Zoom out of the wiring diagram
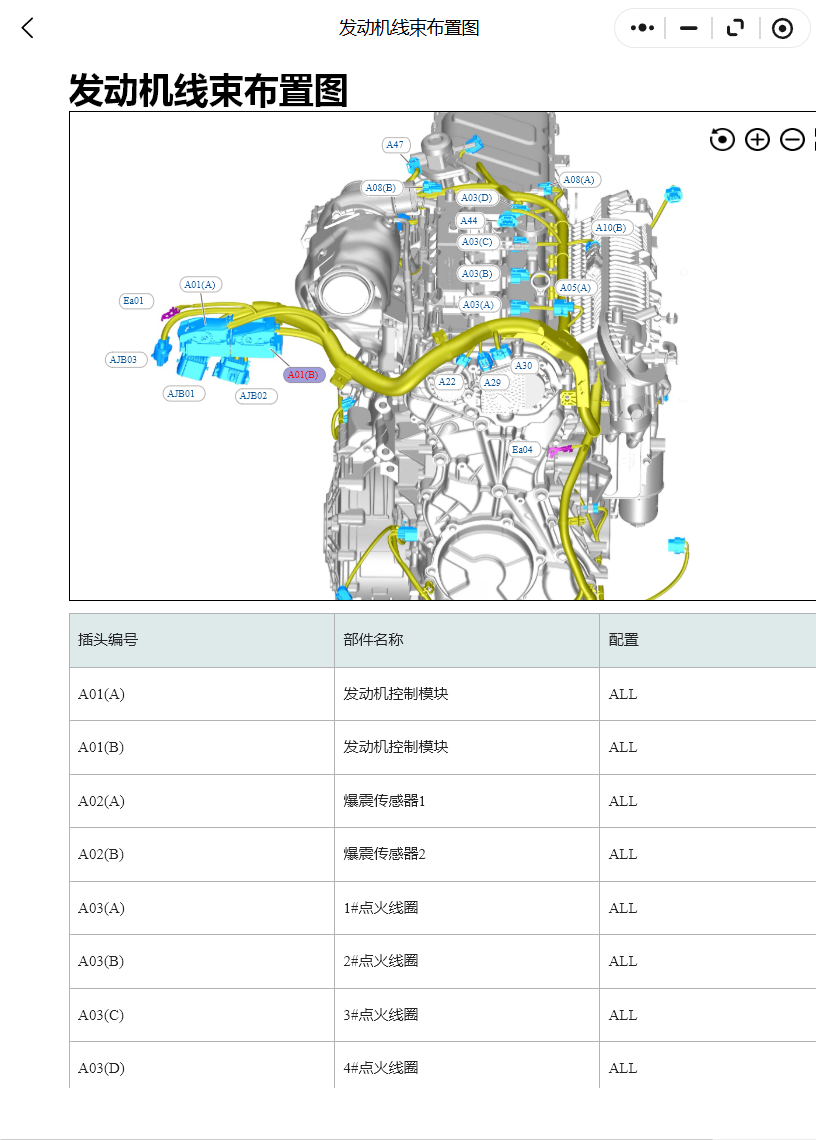The image size is (816, 1140). click(791, 140)
